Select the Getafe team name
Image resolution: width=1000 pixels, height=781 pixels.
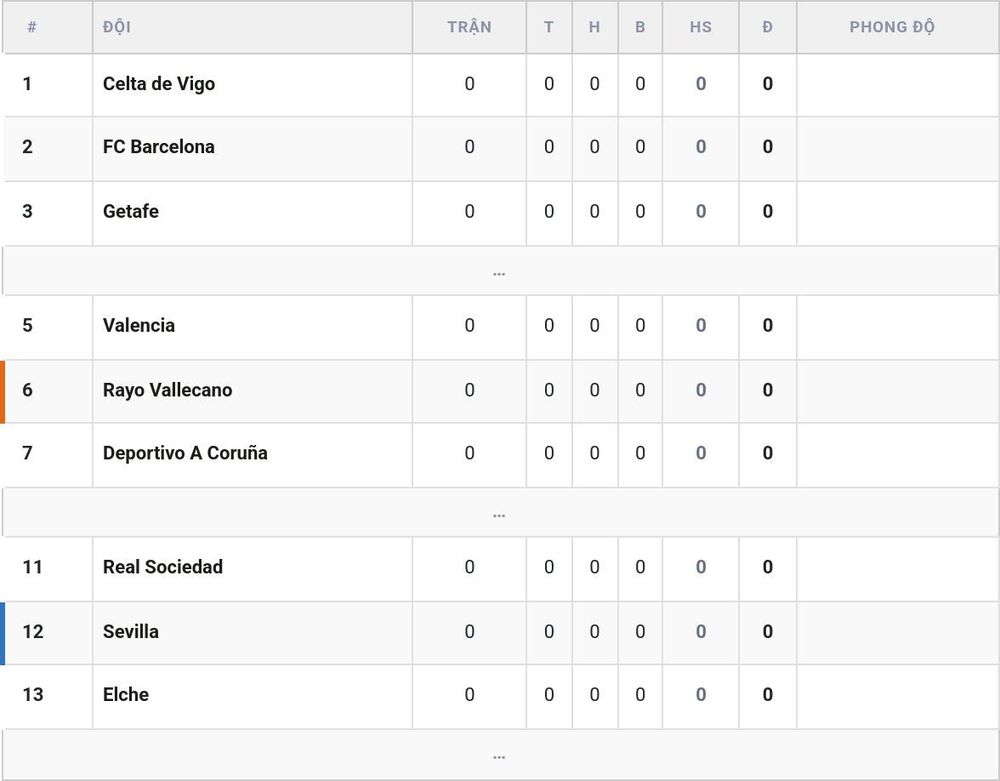[x=131, y=211]
